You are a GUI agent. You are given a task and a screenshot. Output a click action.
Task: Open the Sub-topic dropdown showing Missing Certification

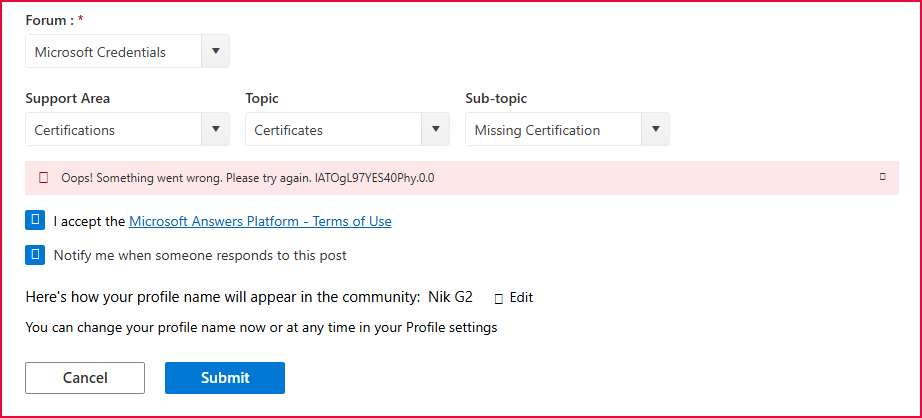(x=567, y=129)
